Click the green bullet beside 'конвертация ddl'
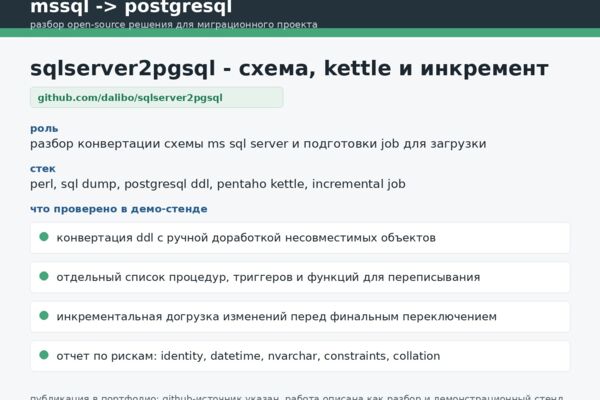 [x=44, y=237]
